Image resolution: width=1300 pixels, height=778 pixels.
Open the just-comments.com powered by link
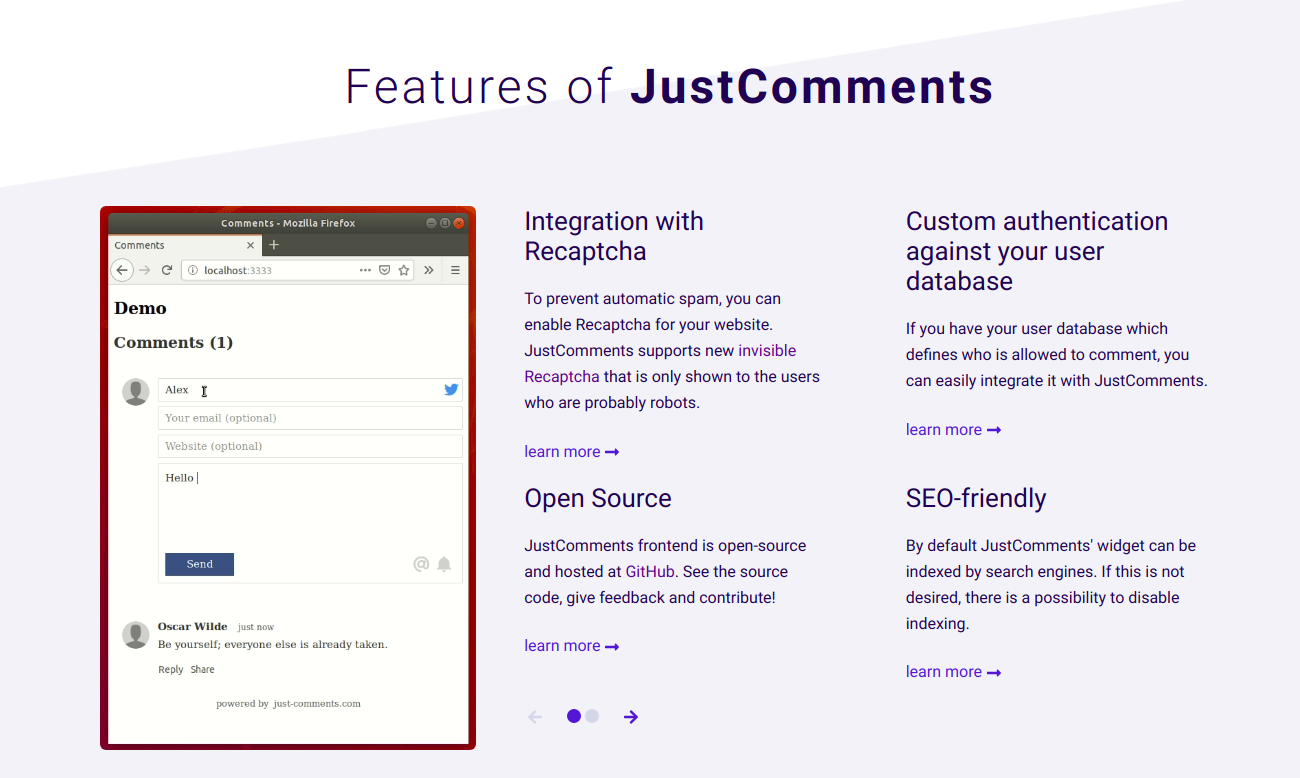tap(316, 704)
